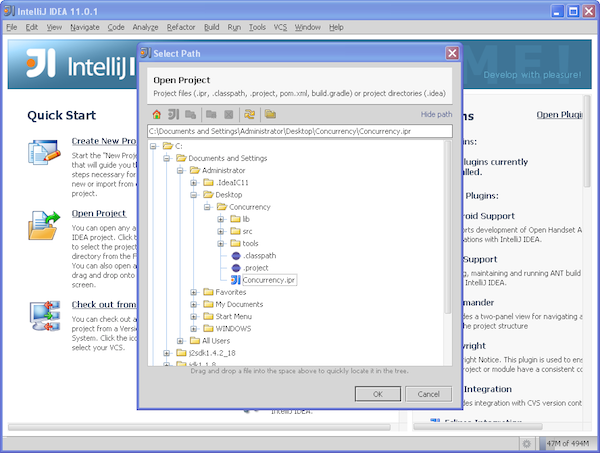Open the Analyze menu

(x=145, y=27)
